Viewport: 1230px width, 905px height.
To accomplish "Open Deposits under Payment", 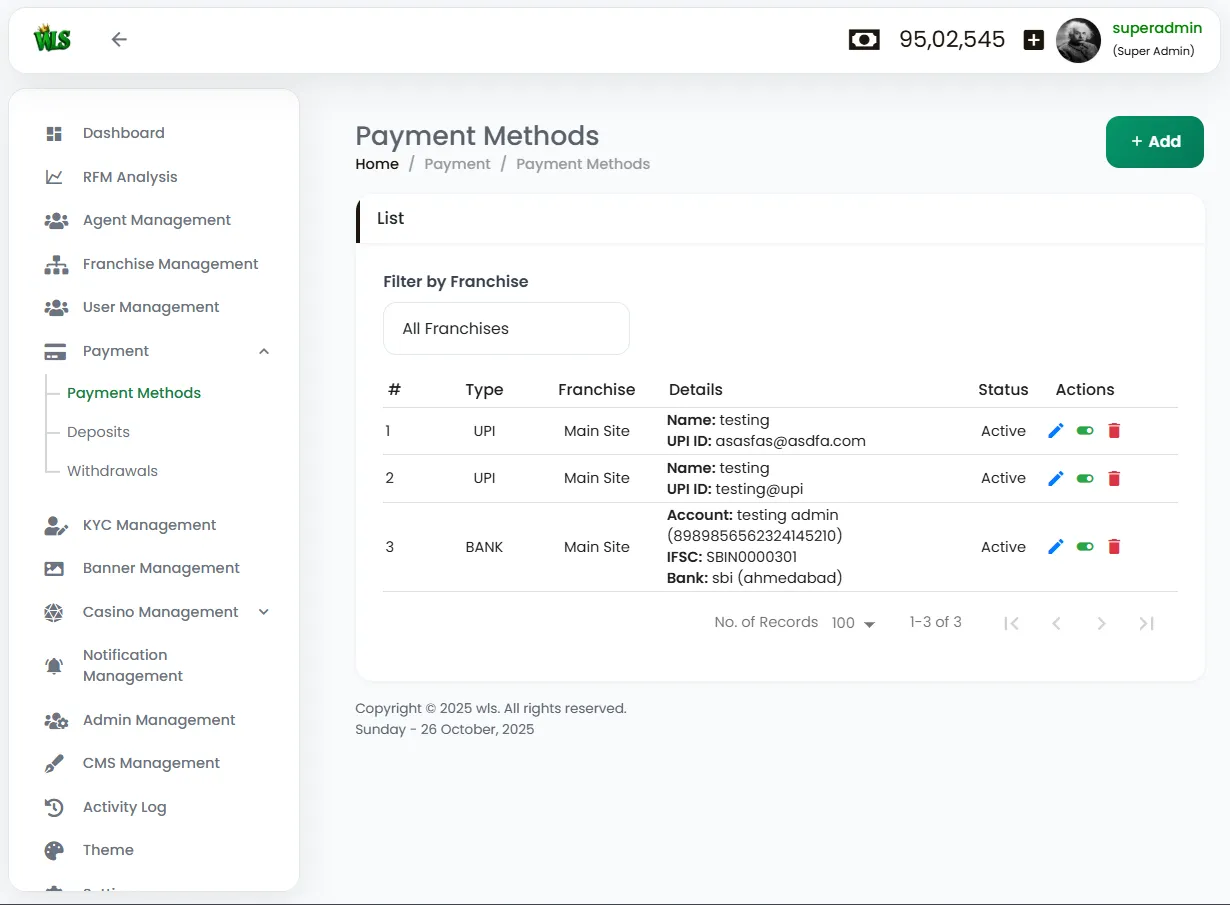I will pyautogui.click(x=98, y=432).
